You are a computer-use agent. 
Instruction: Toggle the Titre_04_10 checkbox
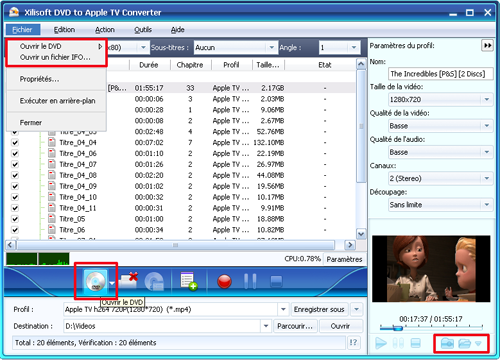(15, 197)
